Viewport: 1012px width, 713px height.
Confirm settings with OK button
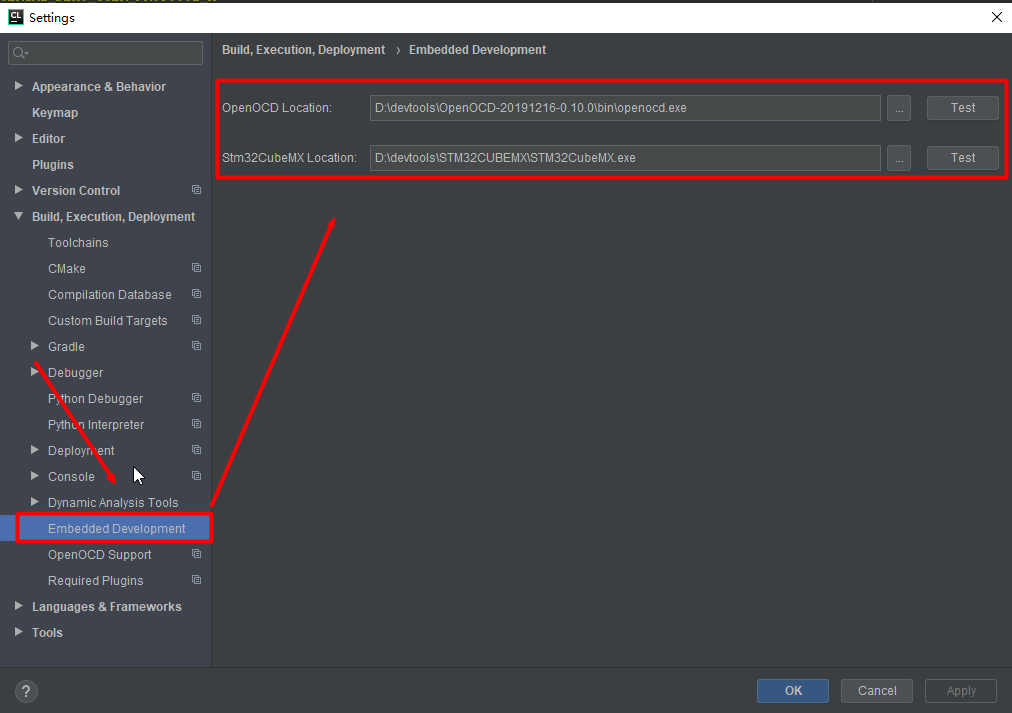pos(793,690)
